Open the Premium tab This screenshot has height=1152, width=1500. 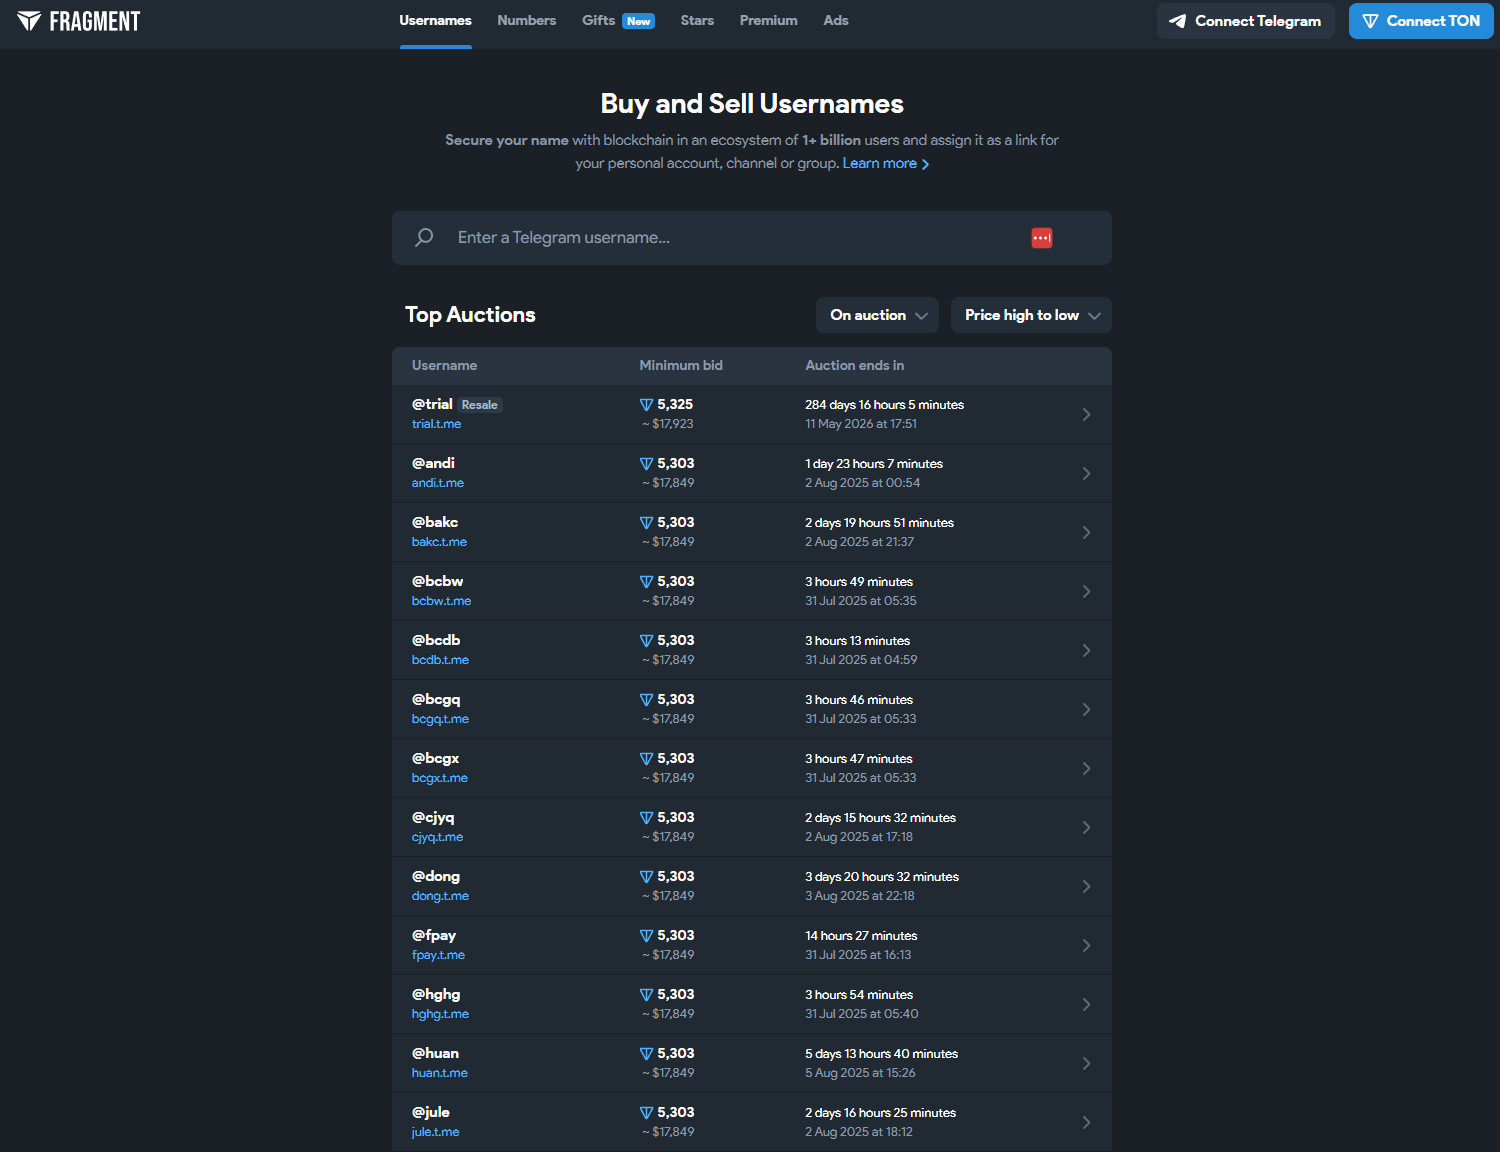pyautogui.click(x=768, y=21)
